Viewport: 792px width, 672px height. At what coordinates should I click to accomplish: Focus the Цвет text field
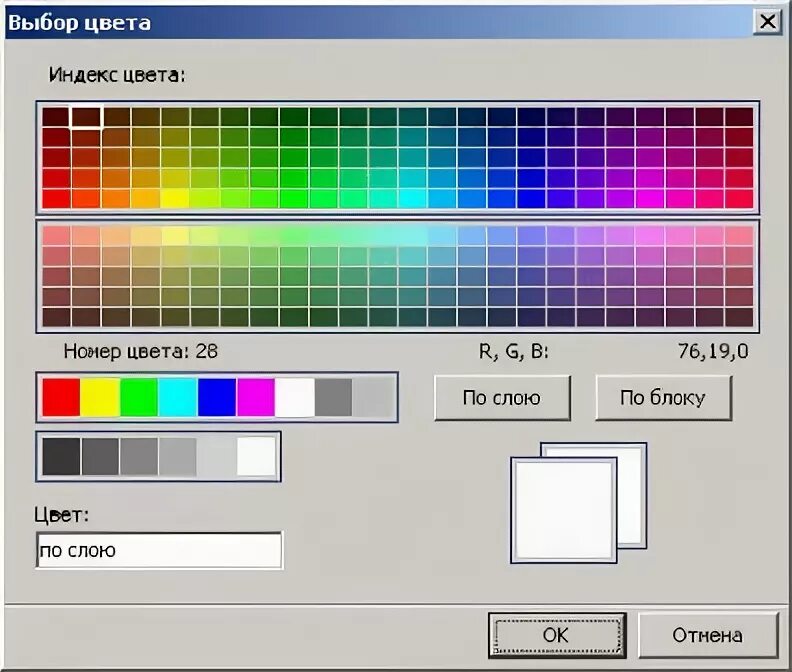click(x=159, y=550)
